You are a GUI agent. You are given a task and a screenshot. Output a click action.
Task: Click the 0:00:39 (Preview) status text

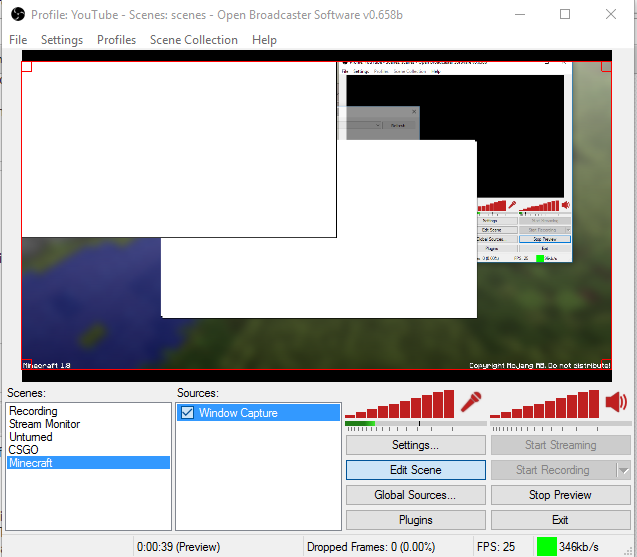[178, 547]
